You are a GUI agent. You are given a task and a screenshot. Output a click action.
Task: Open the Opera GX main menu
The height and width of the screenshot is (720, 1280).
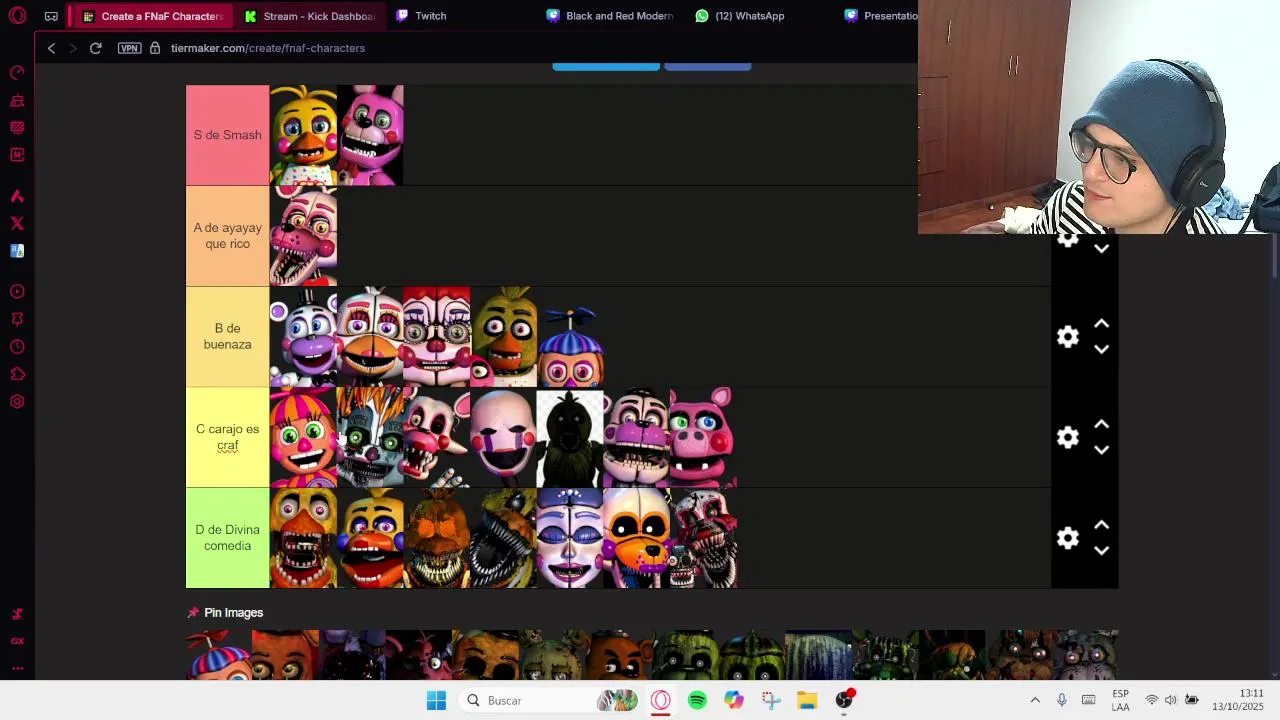point(17,16)
